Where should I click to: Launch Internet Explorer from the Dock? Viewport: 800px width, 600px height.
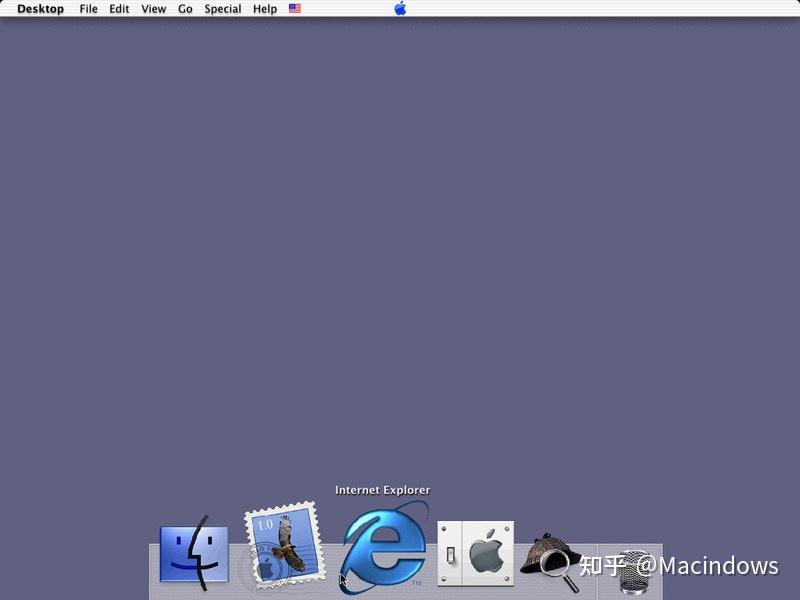pyautogui.click(x=383, y=547)
